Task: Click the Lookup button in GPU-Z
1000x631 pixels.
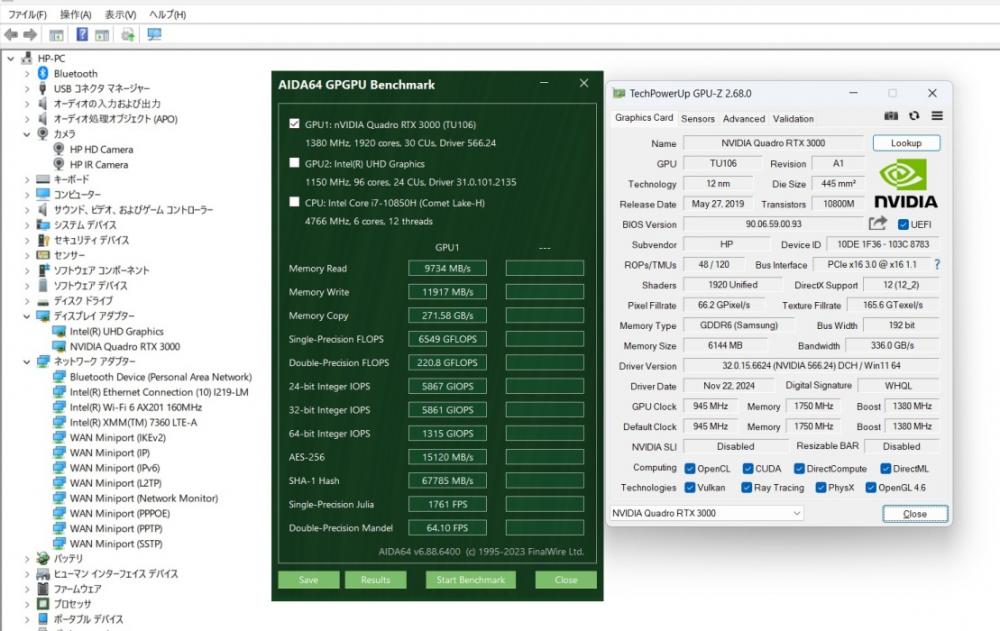Action: 906,143
